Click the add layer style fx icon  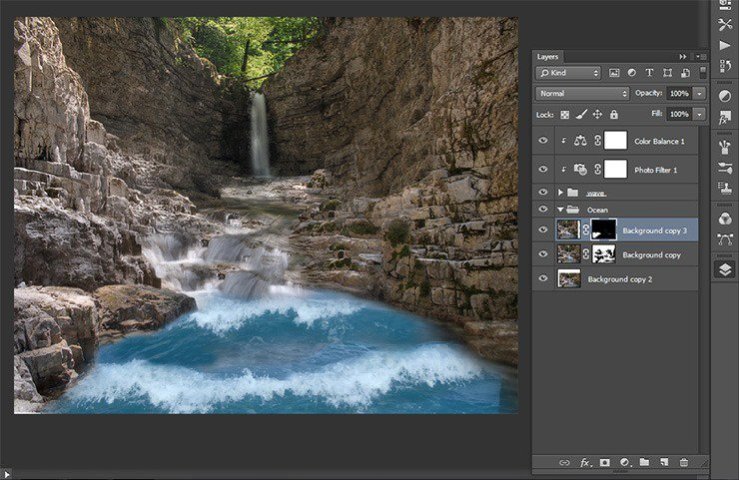[x=586, y=462]
